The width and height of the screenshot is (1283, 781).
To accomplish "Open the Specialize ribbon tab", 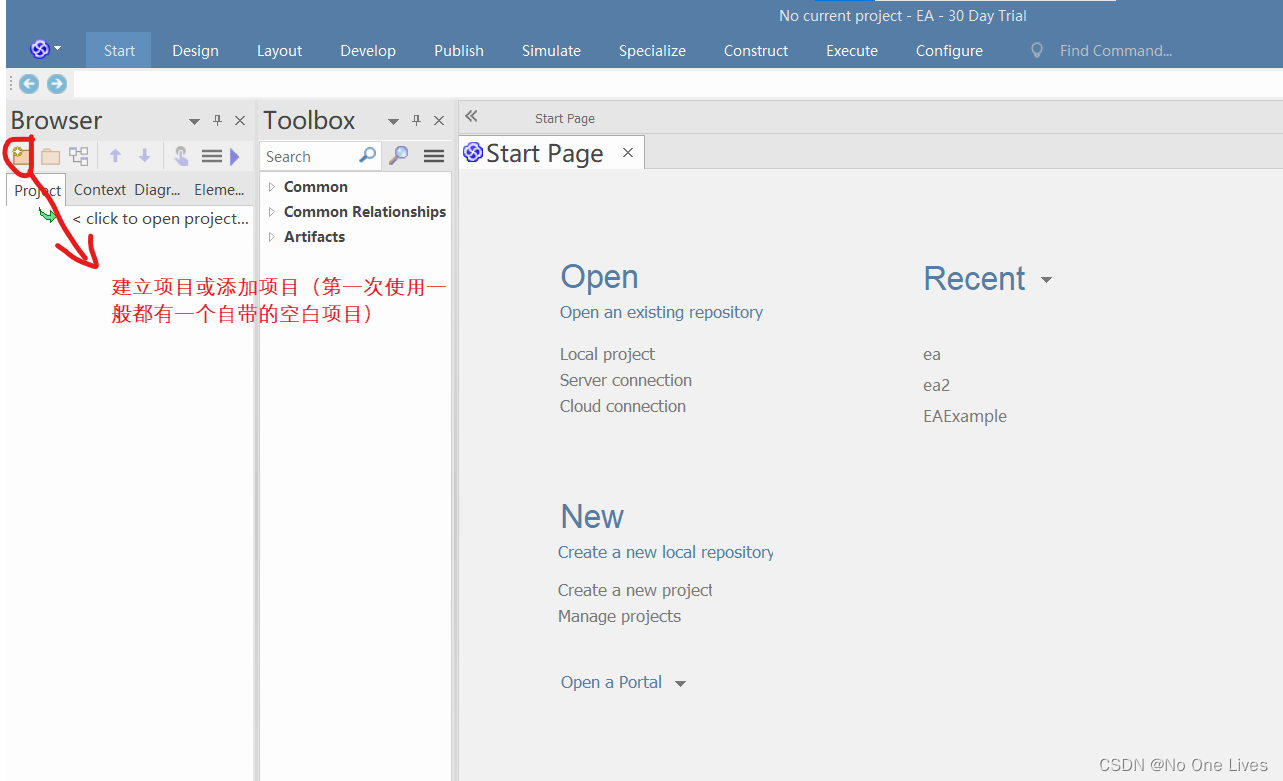I will click(652, 50).
